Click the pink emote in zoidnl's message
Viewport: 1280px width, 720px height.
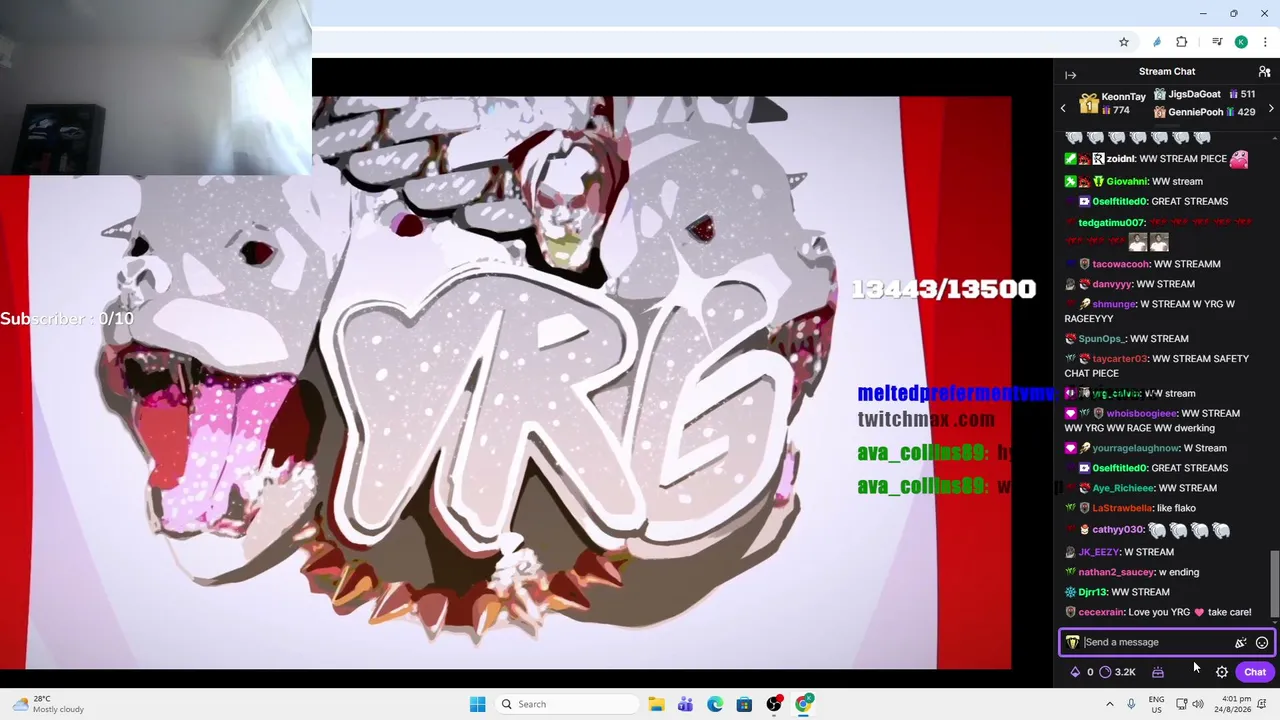pos(1239,159)
